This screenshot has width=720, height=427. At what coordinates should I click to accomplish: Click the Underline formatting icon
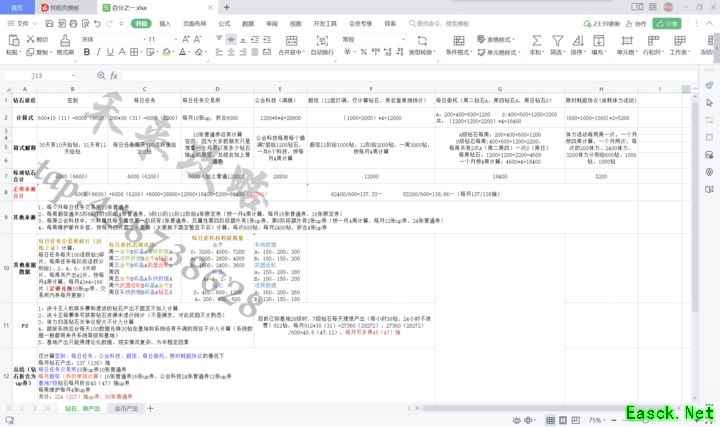109,51
